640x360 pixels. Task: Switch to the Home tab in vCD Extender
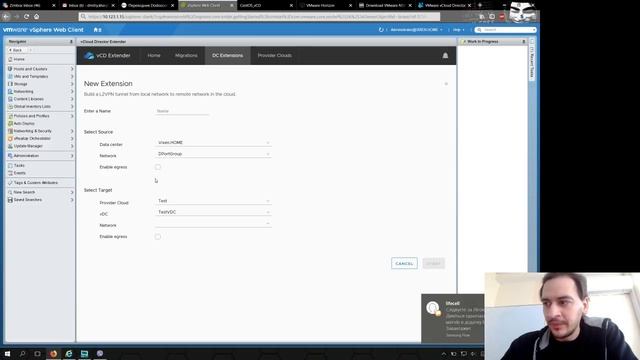pos(154,56)
